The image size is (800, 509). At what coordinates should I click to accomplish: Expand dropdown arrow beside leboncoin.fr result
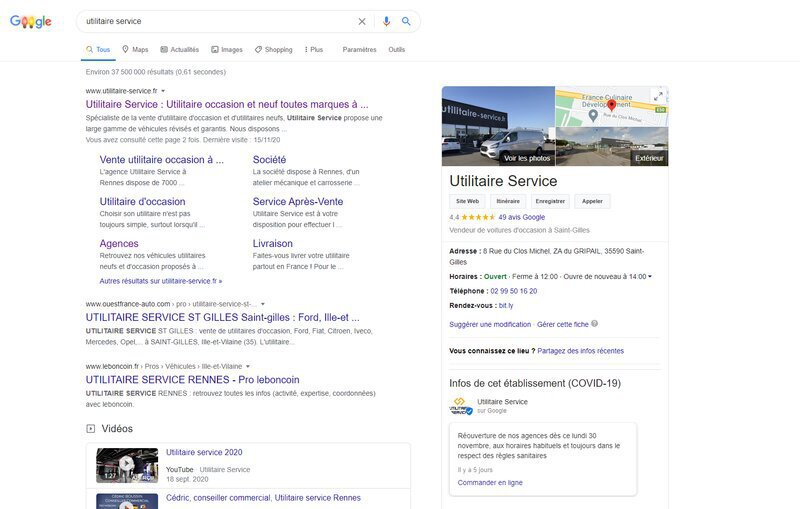[248, 366]
